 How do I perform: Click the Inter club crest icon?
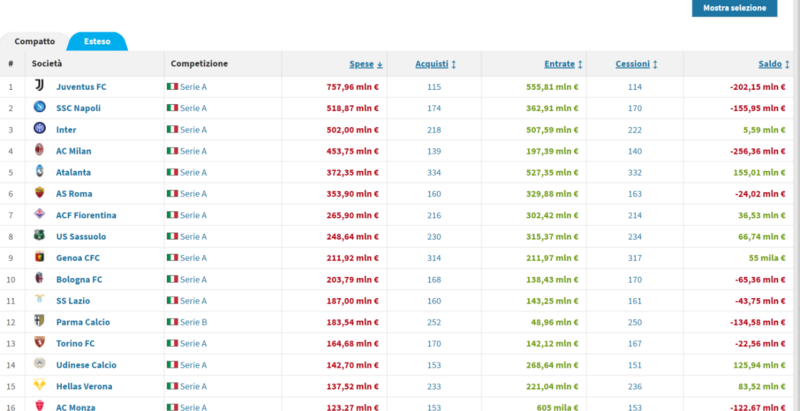click(40, 129)
